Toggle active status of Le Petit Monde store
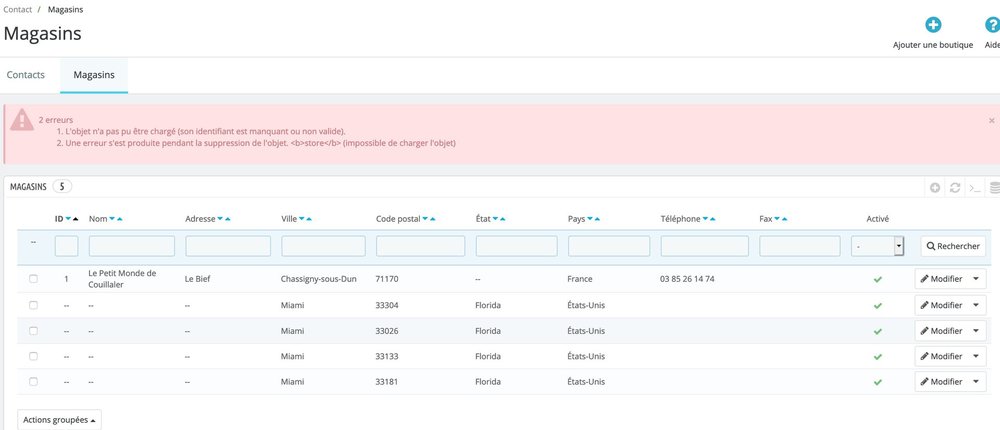The image size is (1000, 430). tap(877, 279)
